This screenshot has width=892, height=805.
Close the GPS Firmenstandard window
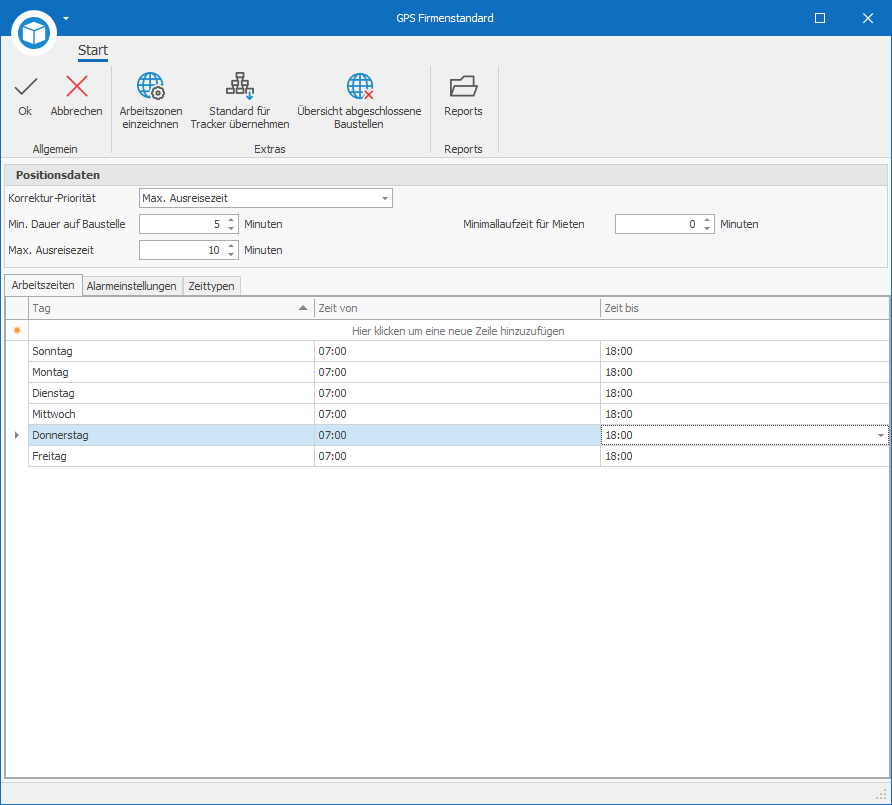pyautogui.click(x=868, y=18)
